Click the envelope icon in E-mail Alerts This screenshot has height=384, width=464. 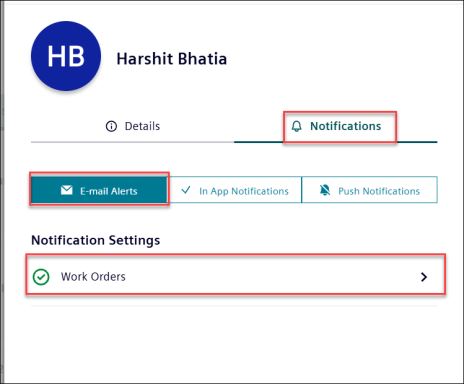[67, 190]
